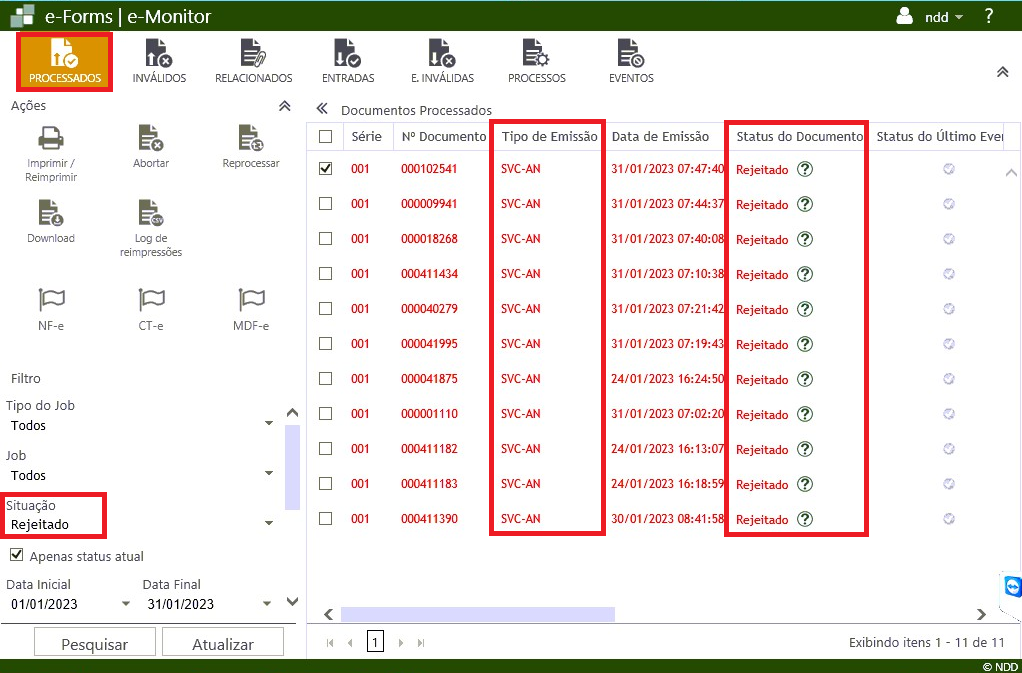Check the row for document 000041995
1022x673 pixels.
[x=325, y=344]
